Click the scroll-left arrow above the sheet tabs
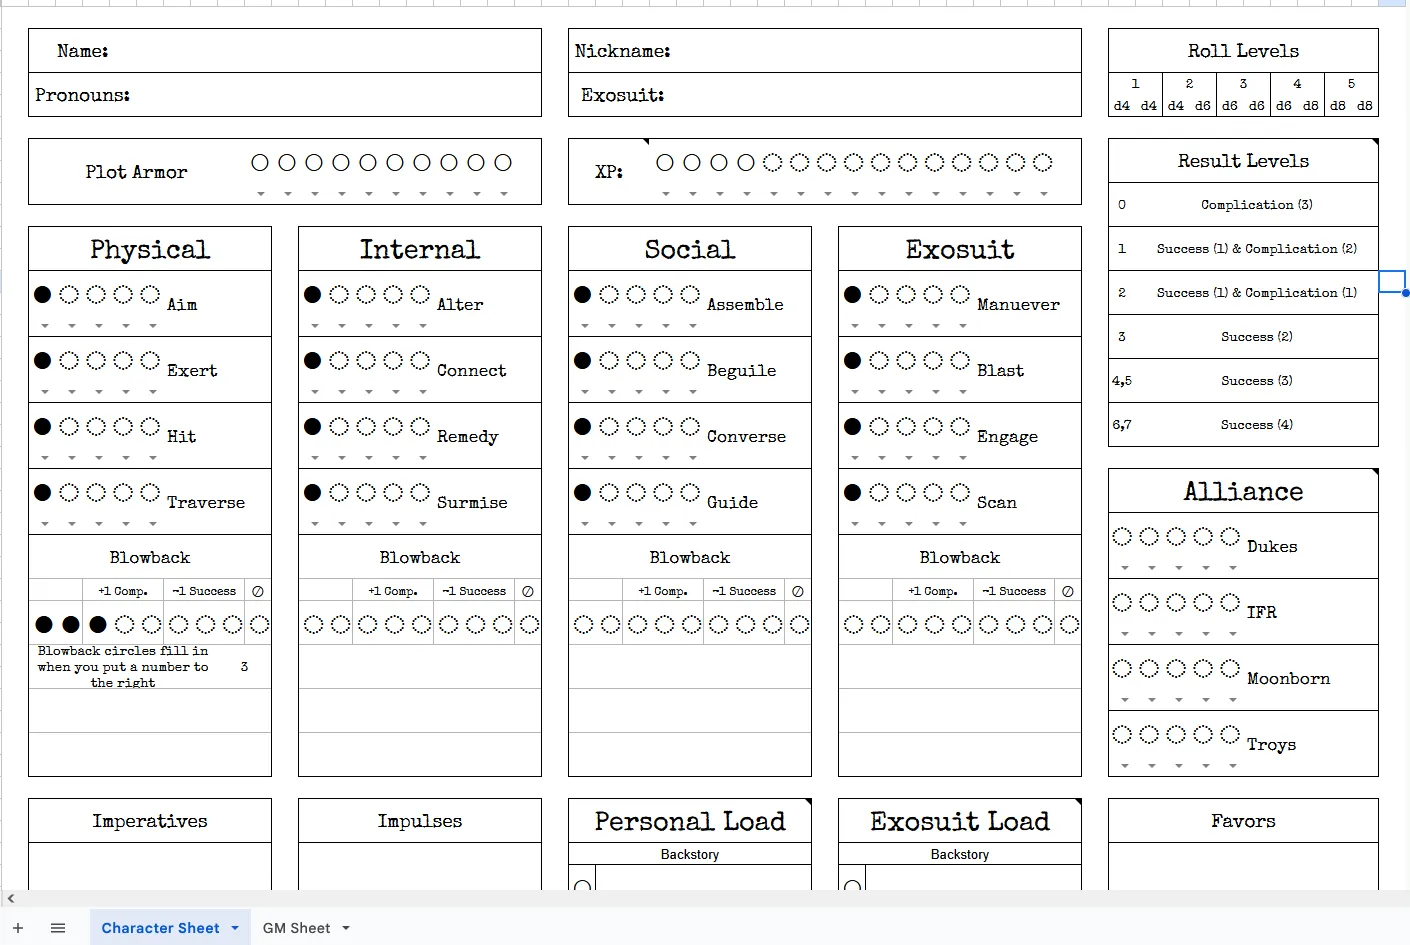This screenshot has width=1410, height=945. 11,899
